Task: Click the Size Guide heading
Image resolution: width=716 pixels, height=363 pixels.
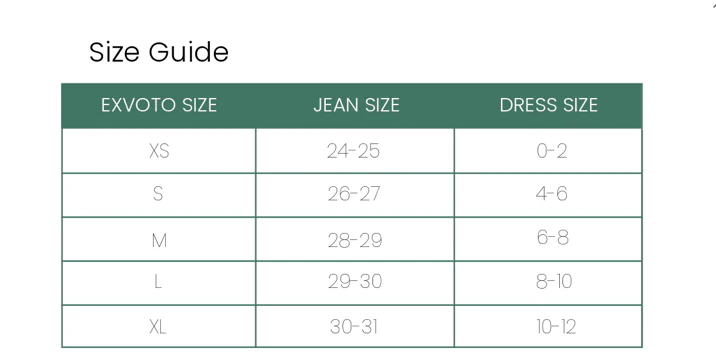Action: point(158,52)
